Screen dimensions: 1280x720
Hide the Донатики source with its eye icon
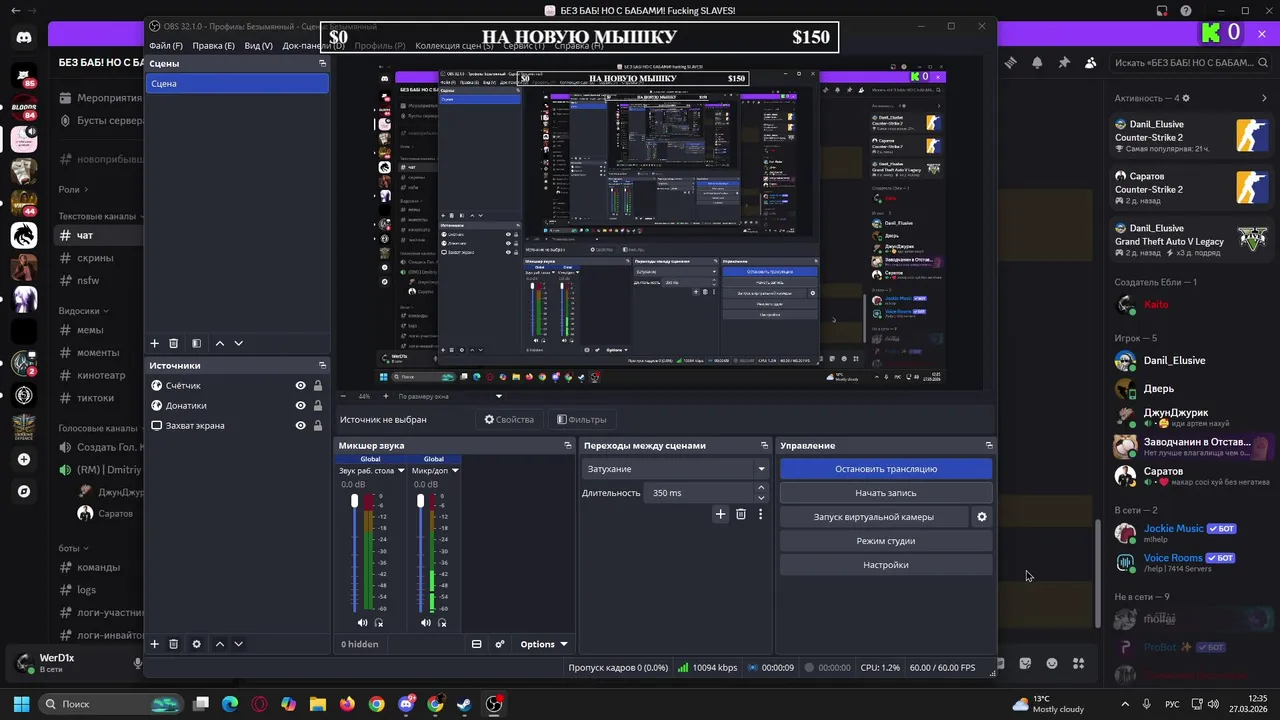tap(300, 405)
